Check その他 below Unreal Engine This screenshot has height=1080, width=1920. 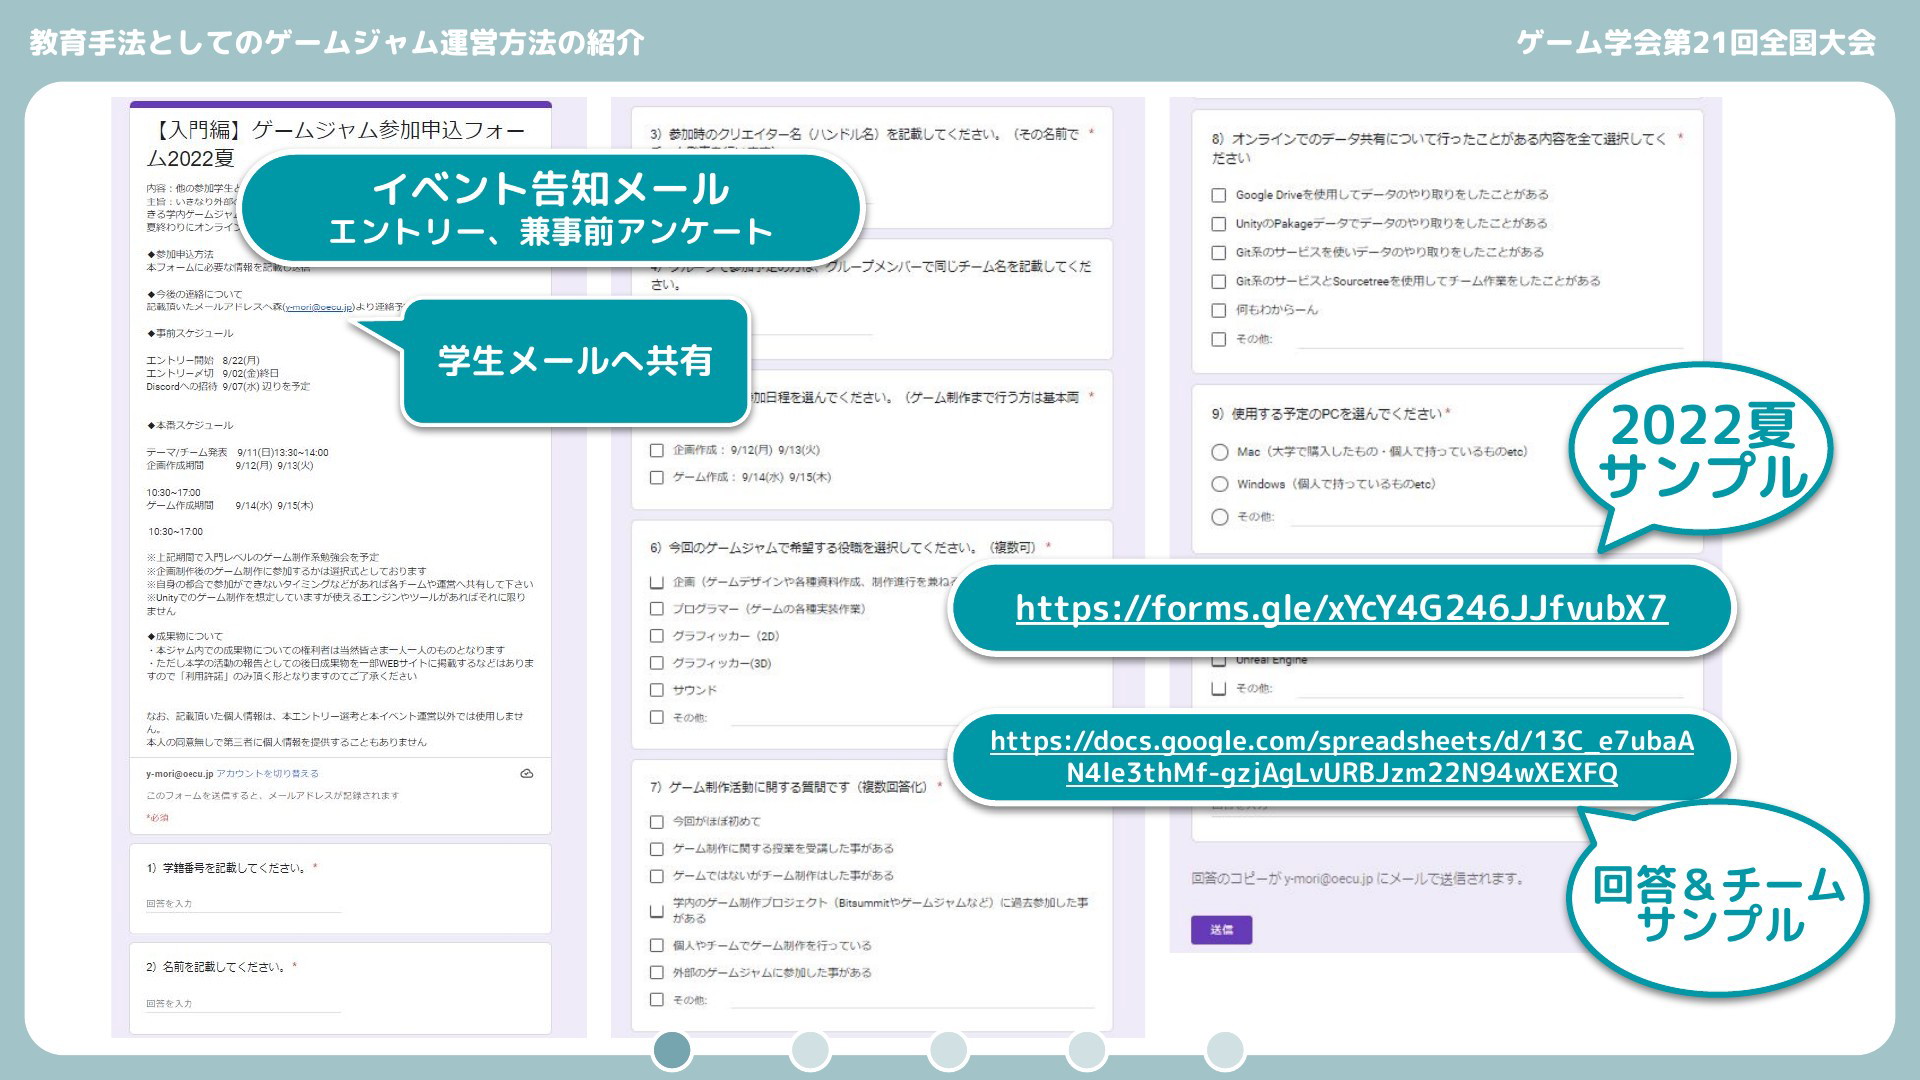[1219, 688]
